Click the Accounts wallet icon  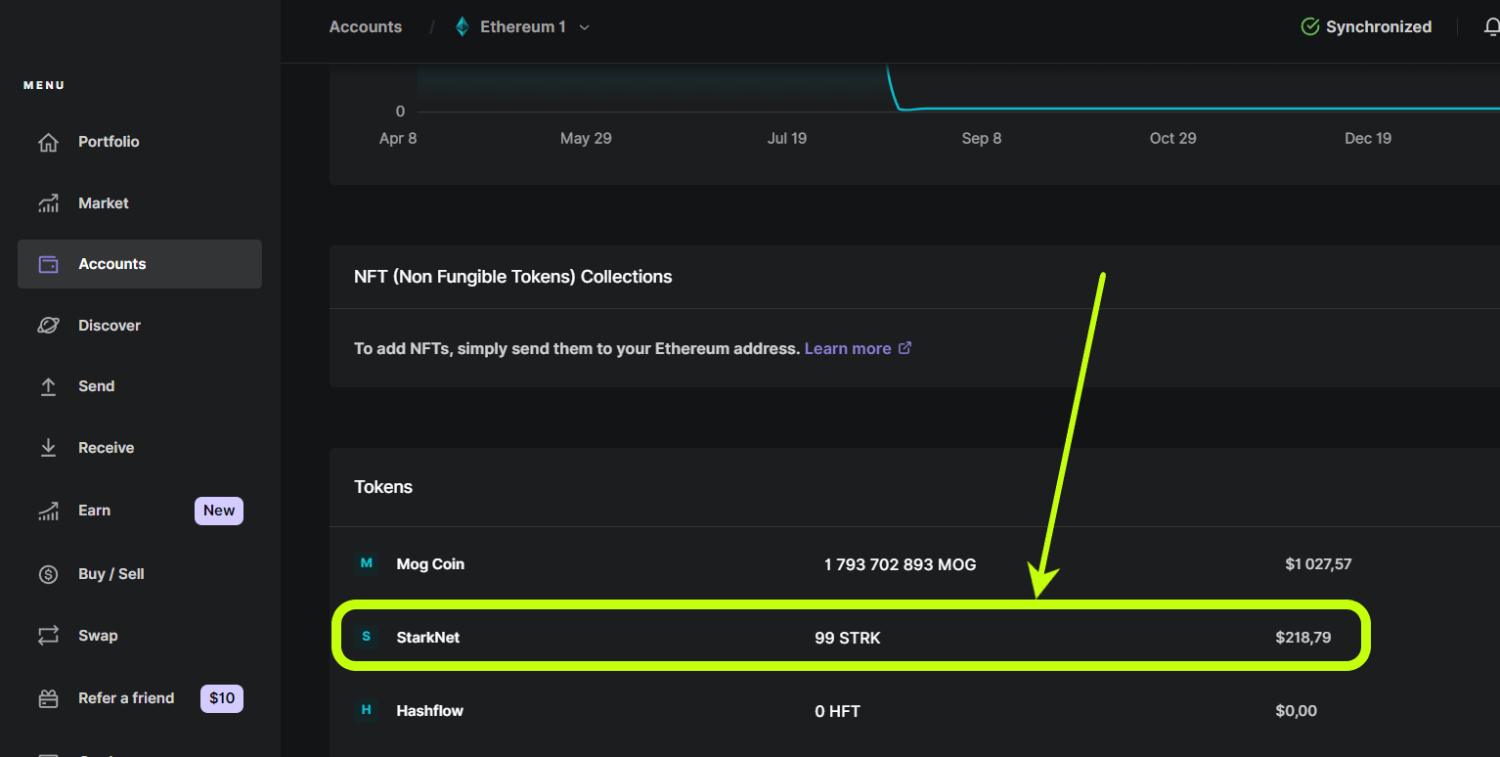coord(48,264)
